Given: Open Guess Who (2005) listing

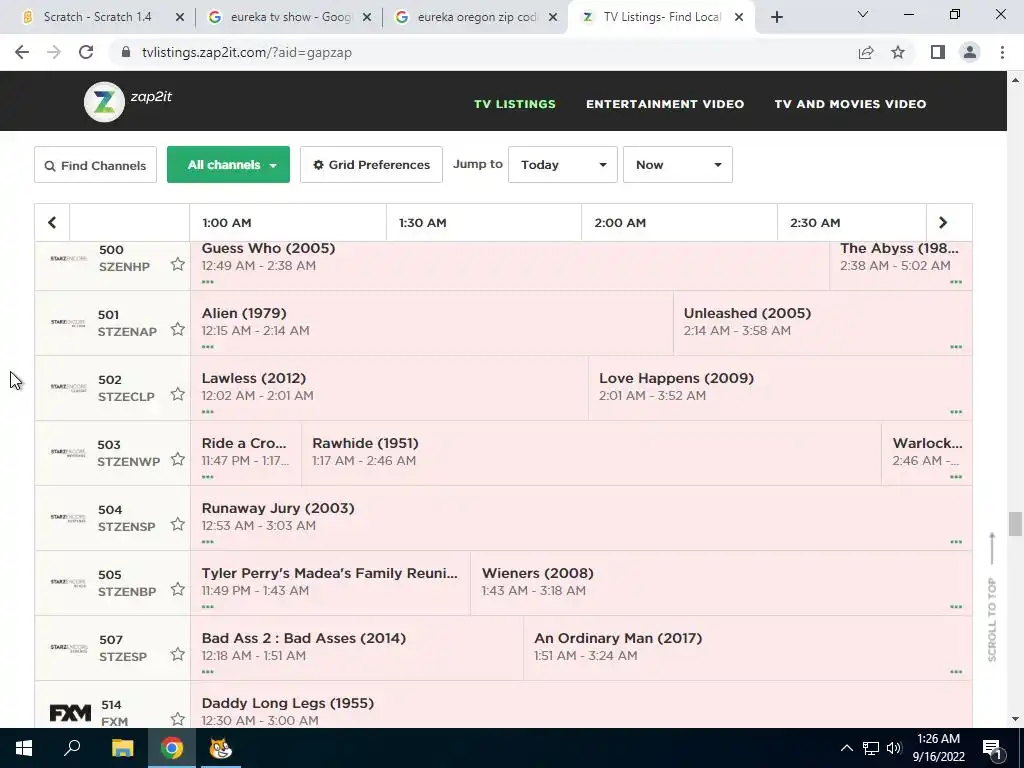Looking at the screenshot, I should click(x=268, y=248).
